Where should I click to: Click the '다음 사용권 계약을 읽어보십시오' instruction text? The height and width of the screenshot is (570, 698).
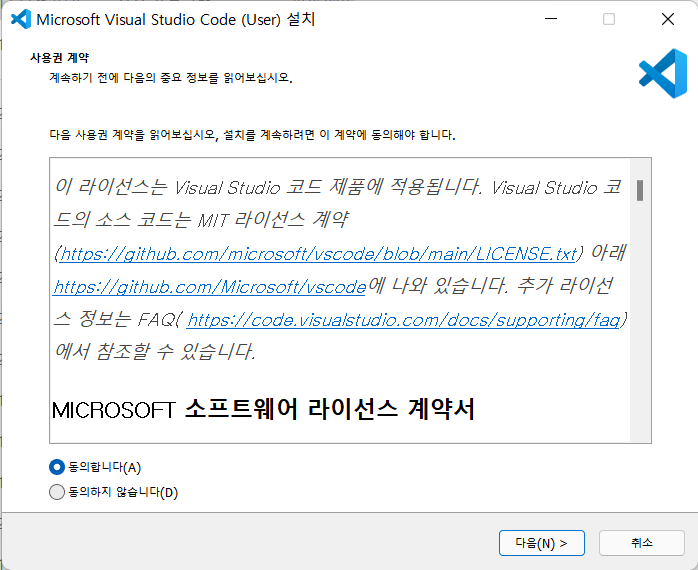click(x=252, y=135)
